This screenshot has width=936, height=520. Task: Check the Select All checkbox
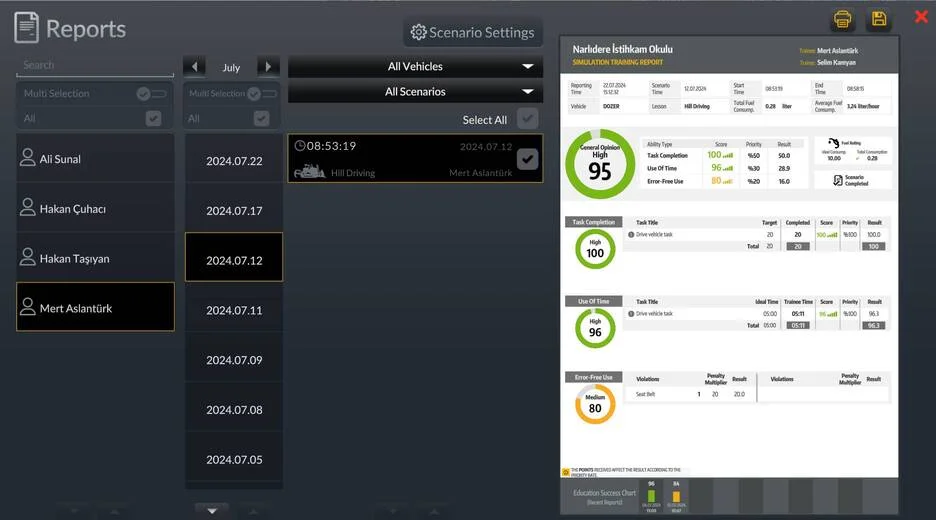coord(527,120)
